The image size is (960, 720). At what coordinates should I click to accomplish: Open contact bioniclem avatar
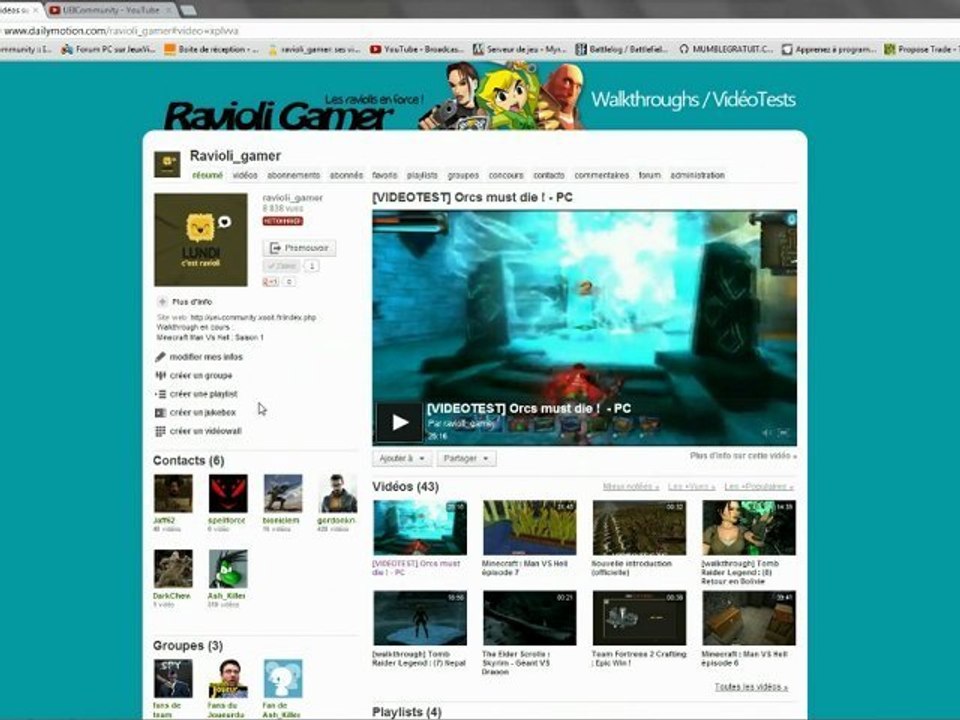click(x=283, y=493)
